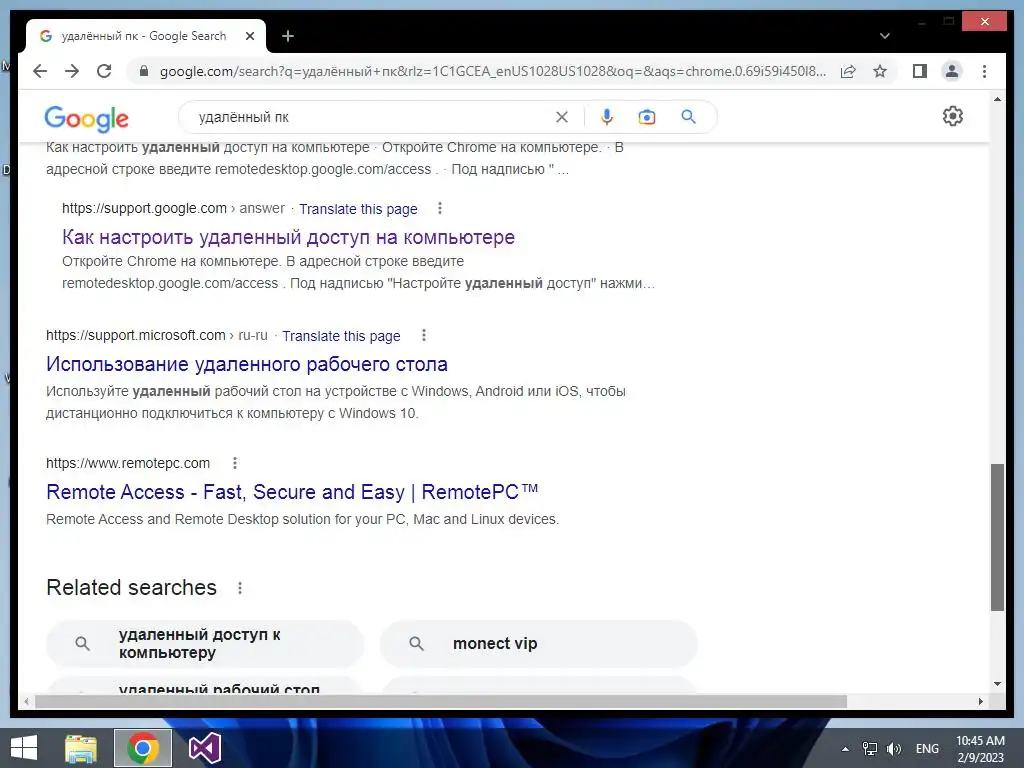Submit search with the magnifier icon
This screenshot has width=1024, height=768.
(x=688, y=117)
